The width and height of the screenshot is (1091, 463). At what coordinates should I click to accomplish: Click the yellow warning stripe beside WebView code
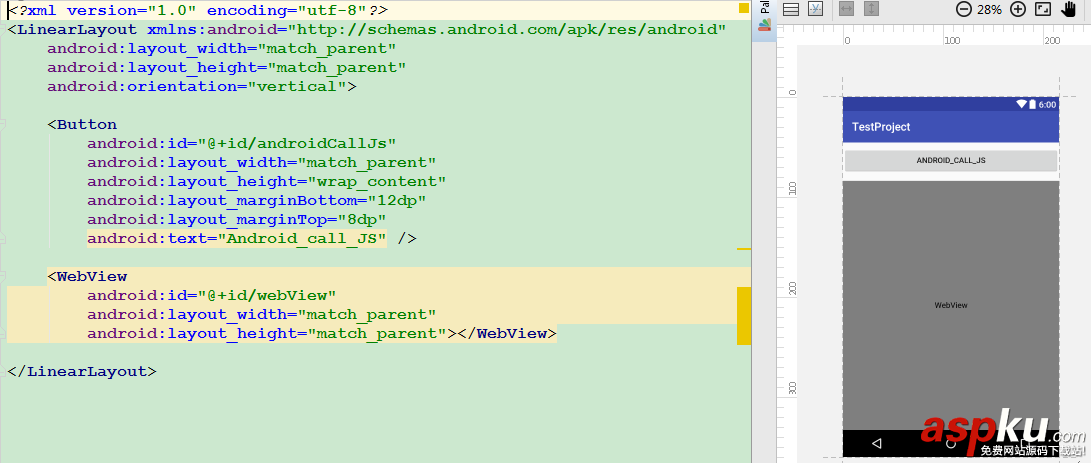pyautogui.click(x=744, y=315)
